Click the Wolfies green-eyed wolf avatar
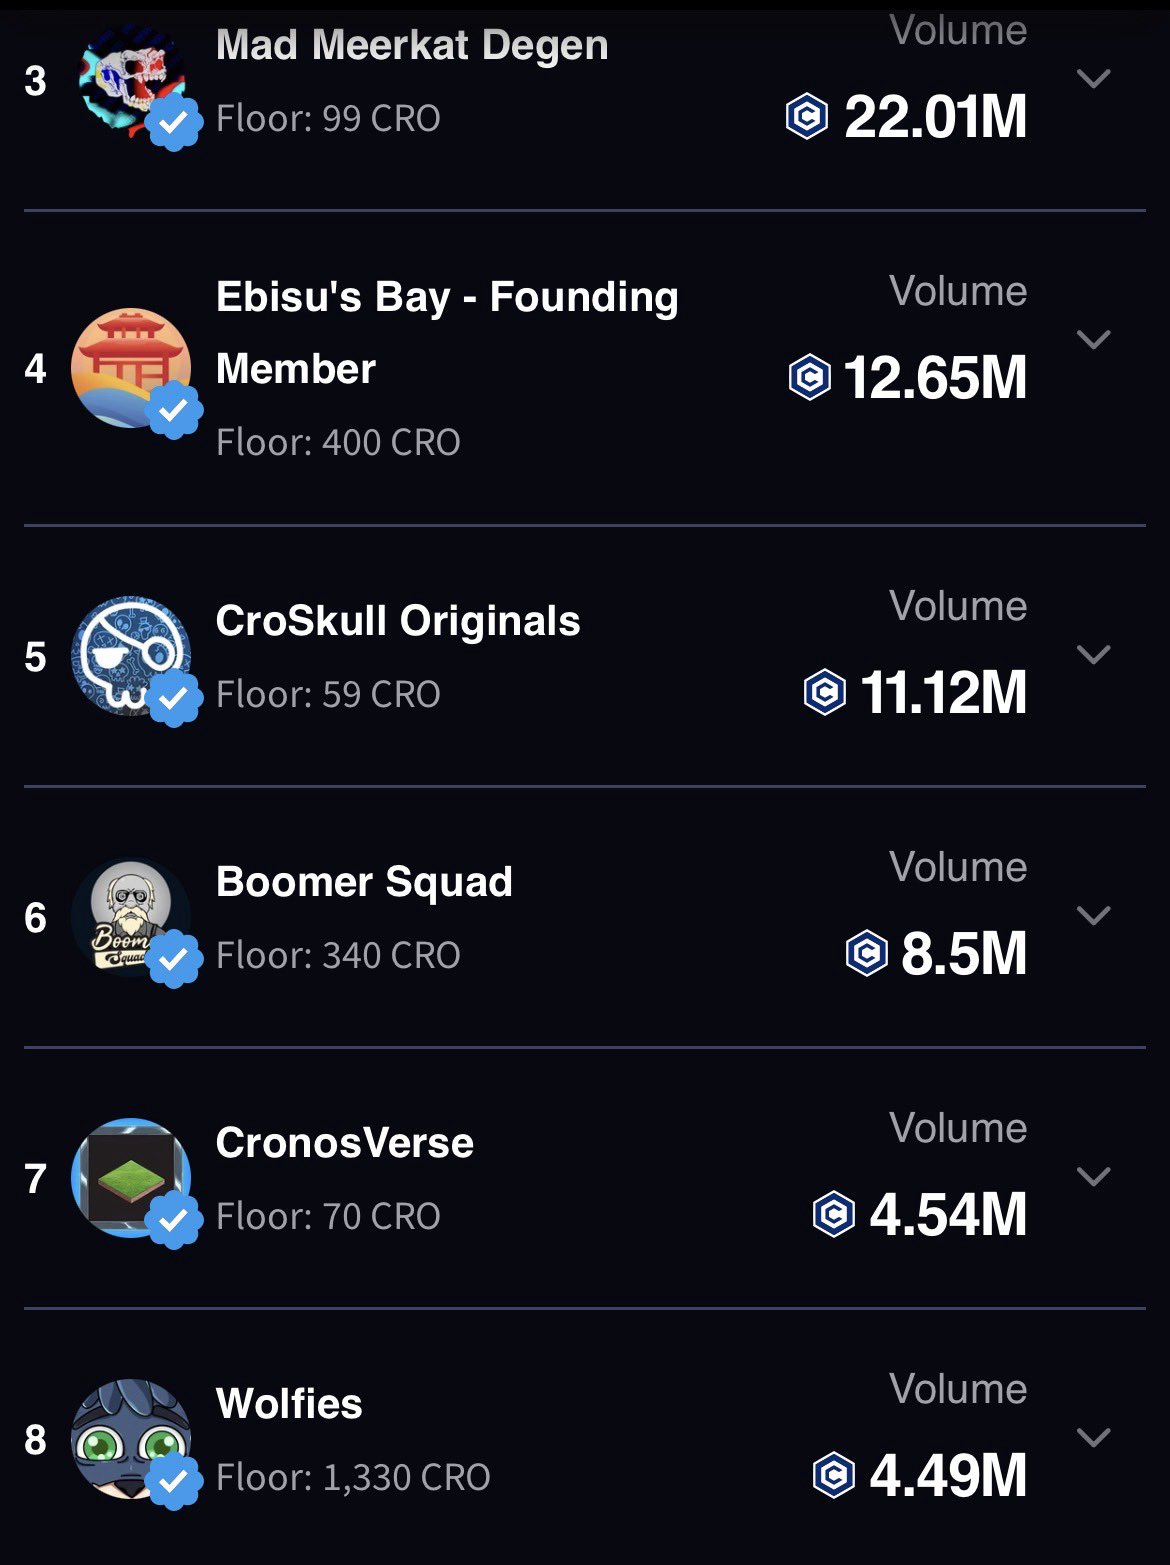Viewport: 1170px width, 1565px height. click(131, 1439)
